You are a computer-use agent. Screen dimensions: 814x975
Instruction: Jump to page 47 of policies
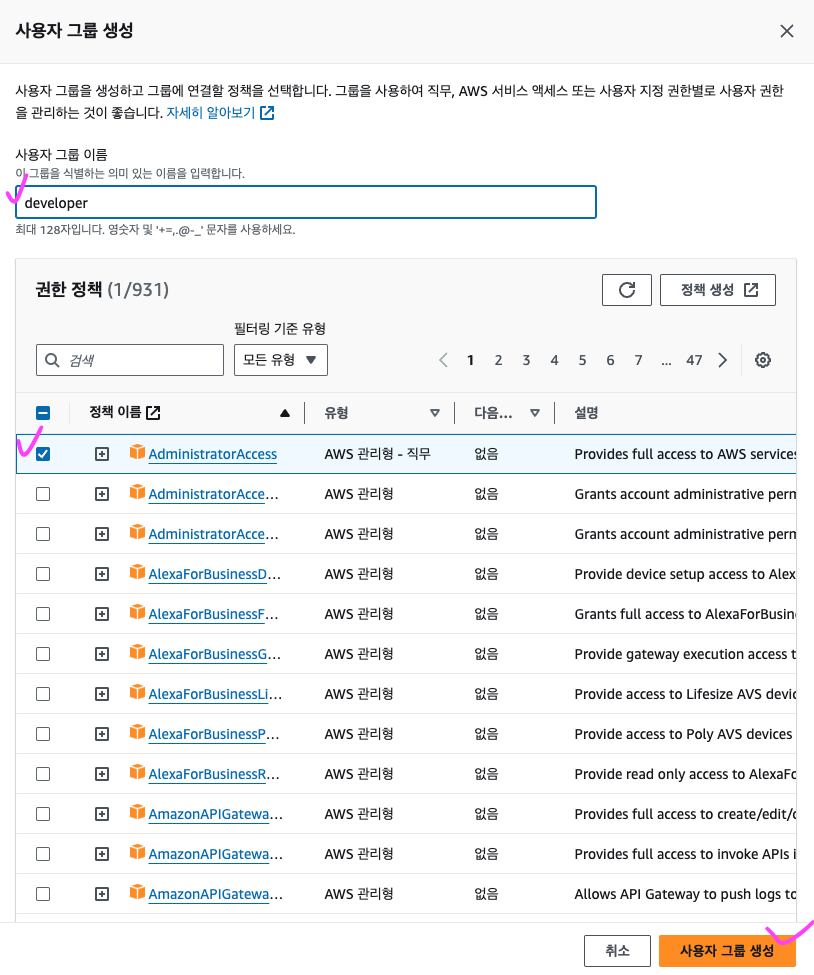click(x=694, y=360)
